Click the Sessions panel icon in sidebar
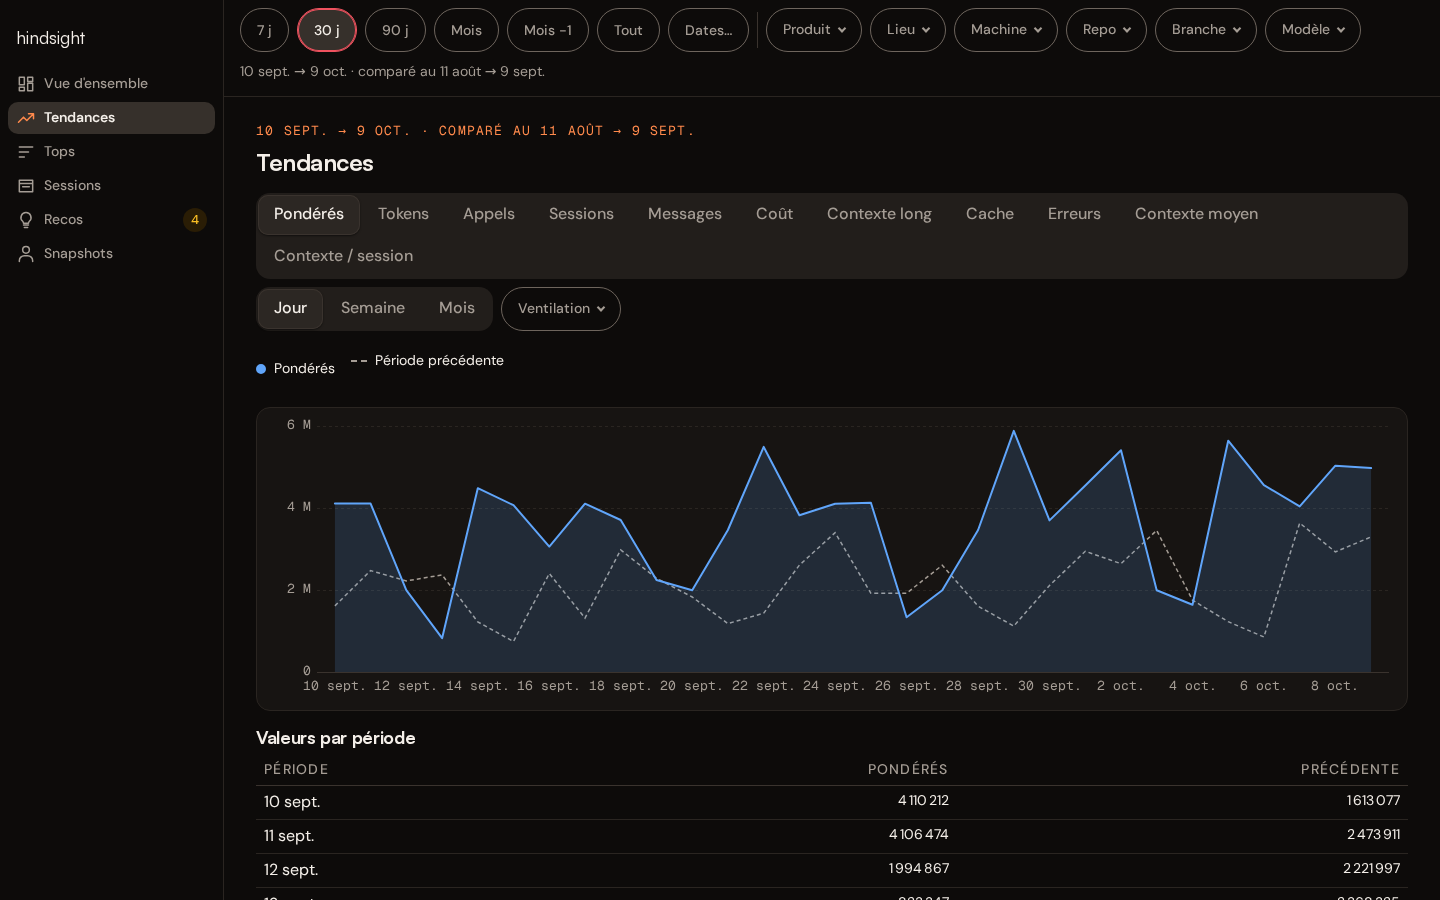The image size is (1440, 900). point(26,186)
